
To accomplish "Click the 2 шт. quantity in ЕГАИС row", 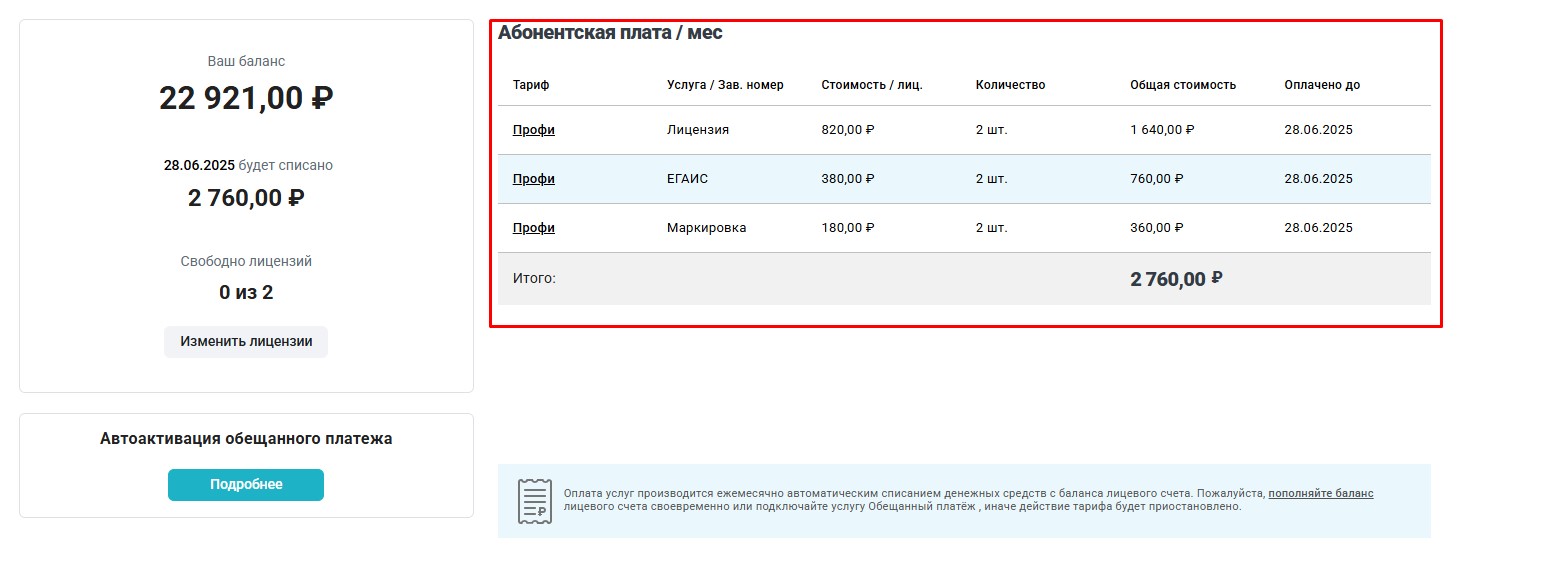I will click(992, 179).
